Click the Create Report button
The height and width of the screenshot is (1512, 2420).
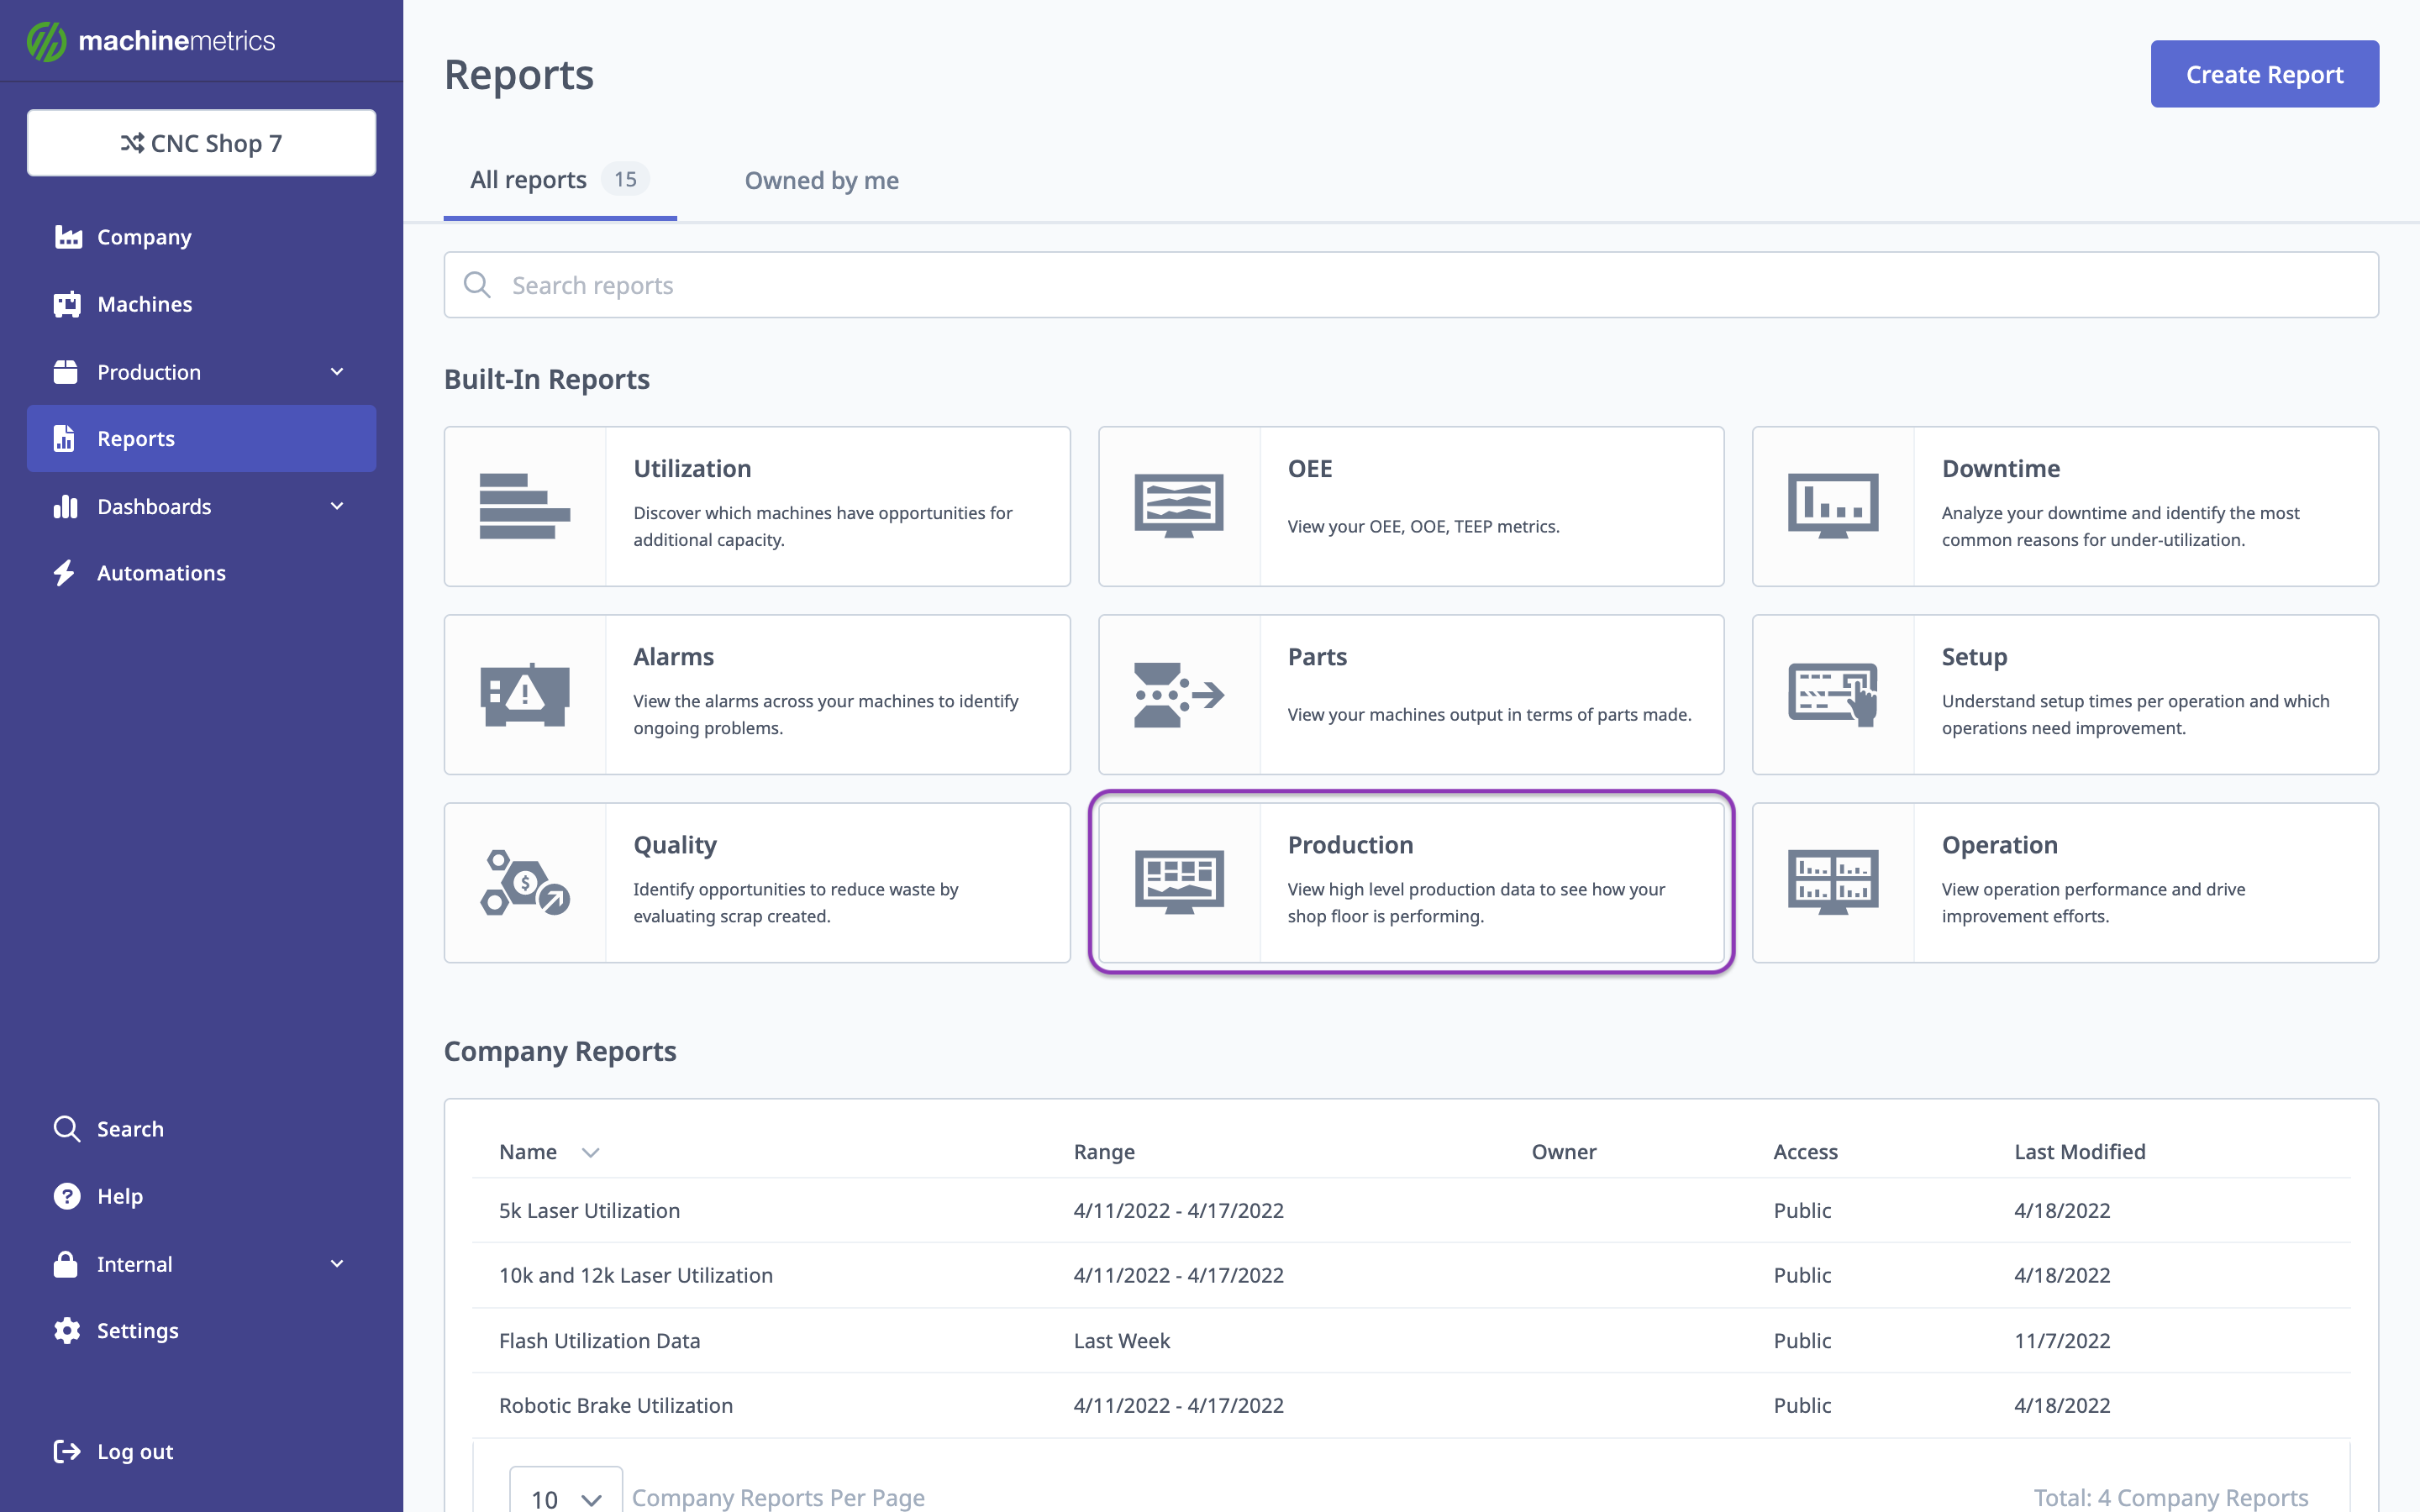click(x=2265, y=74)
